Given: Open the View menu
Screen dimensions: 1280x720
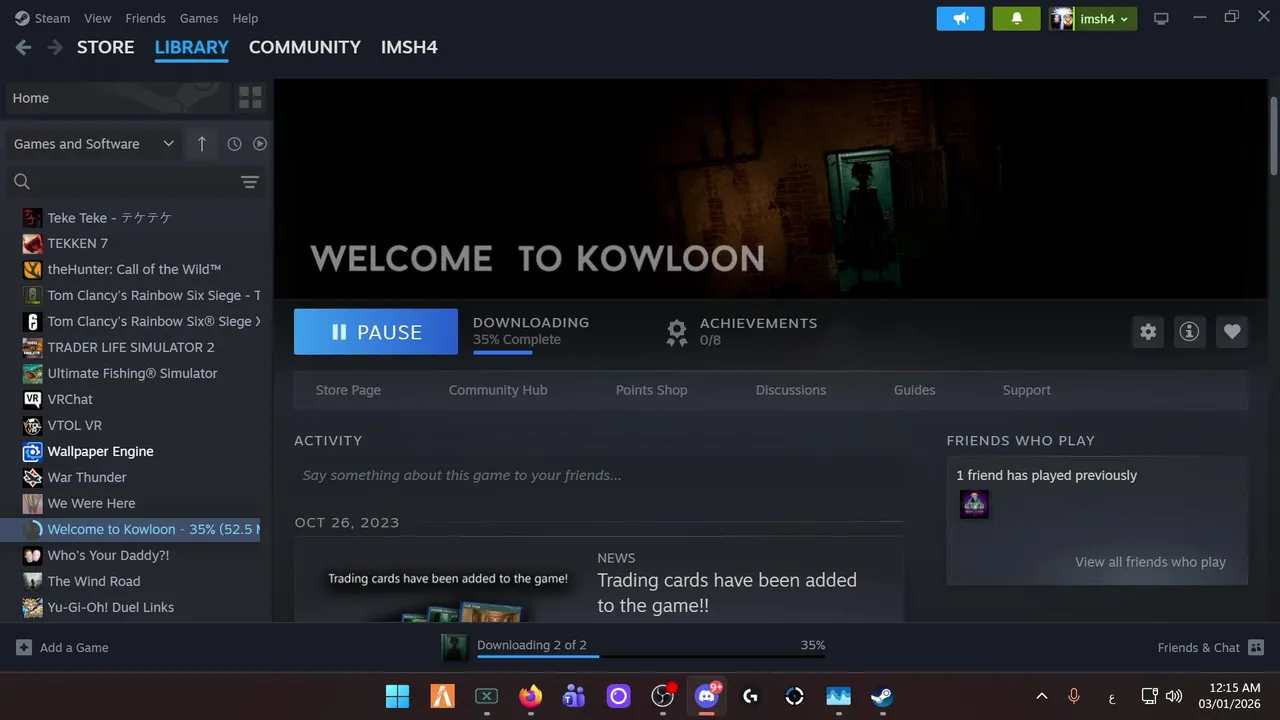Looking at the screenshot, I should pos(98,18).
